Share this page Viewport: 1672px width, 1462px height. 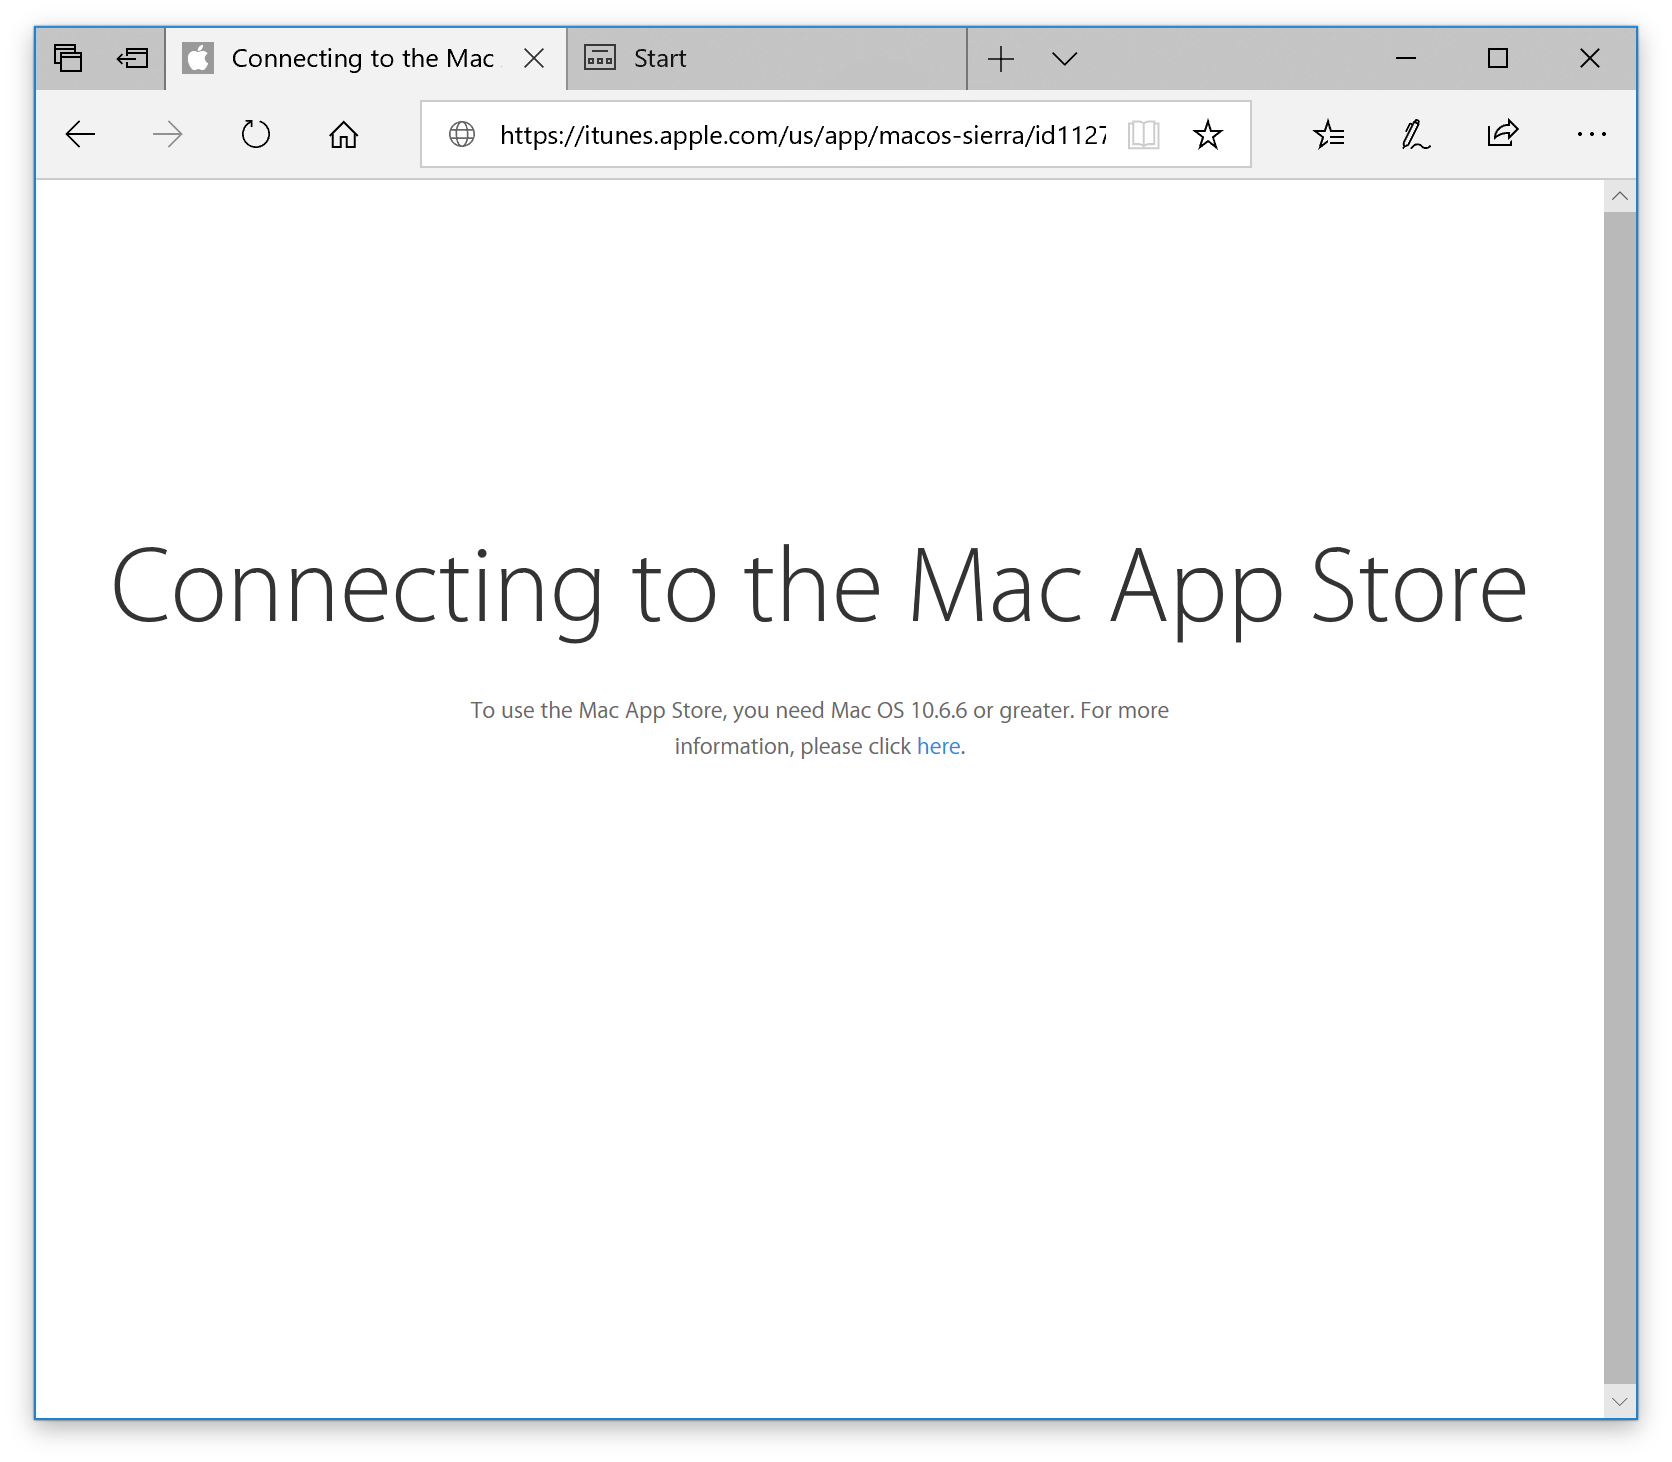tap(1502, 134)
